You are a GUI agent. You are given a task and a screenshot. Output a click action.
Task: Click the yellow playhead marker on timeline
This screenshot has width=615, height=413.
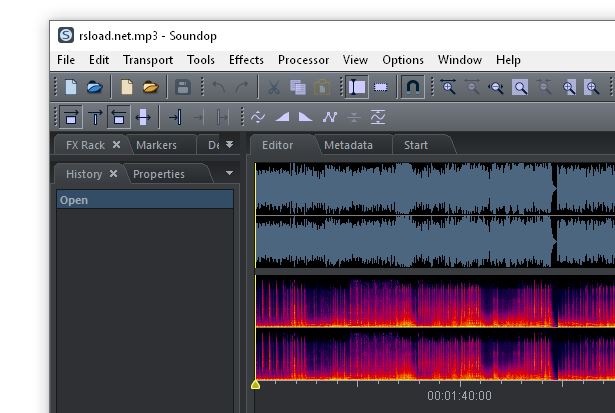(255, 384)
